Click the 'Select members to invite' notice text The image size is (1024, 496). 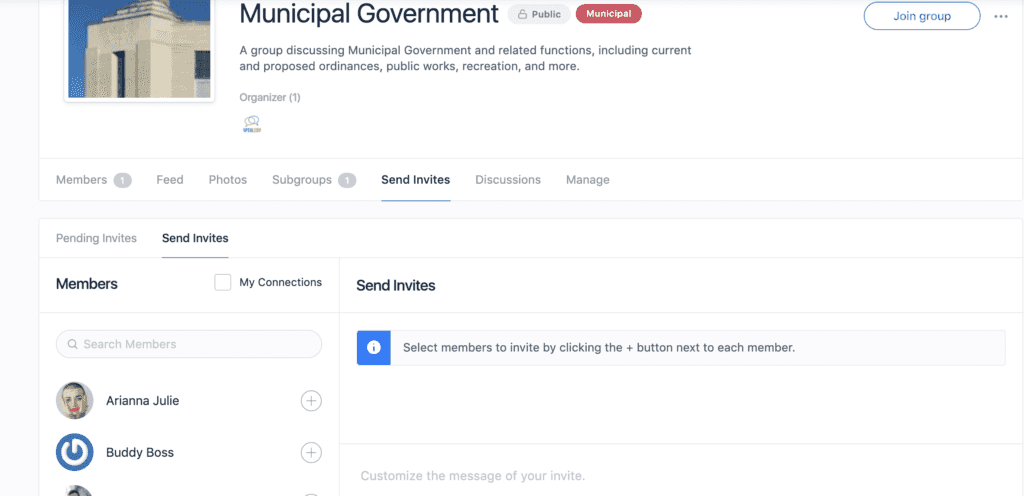[x=599, y=347]
